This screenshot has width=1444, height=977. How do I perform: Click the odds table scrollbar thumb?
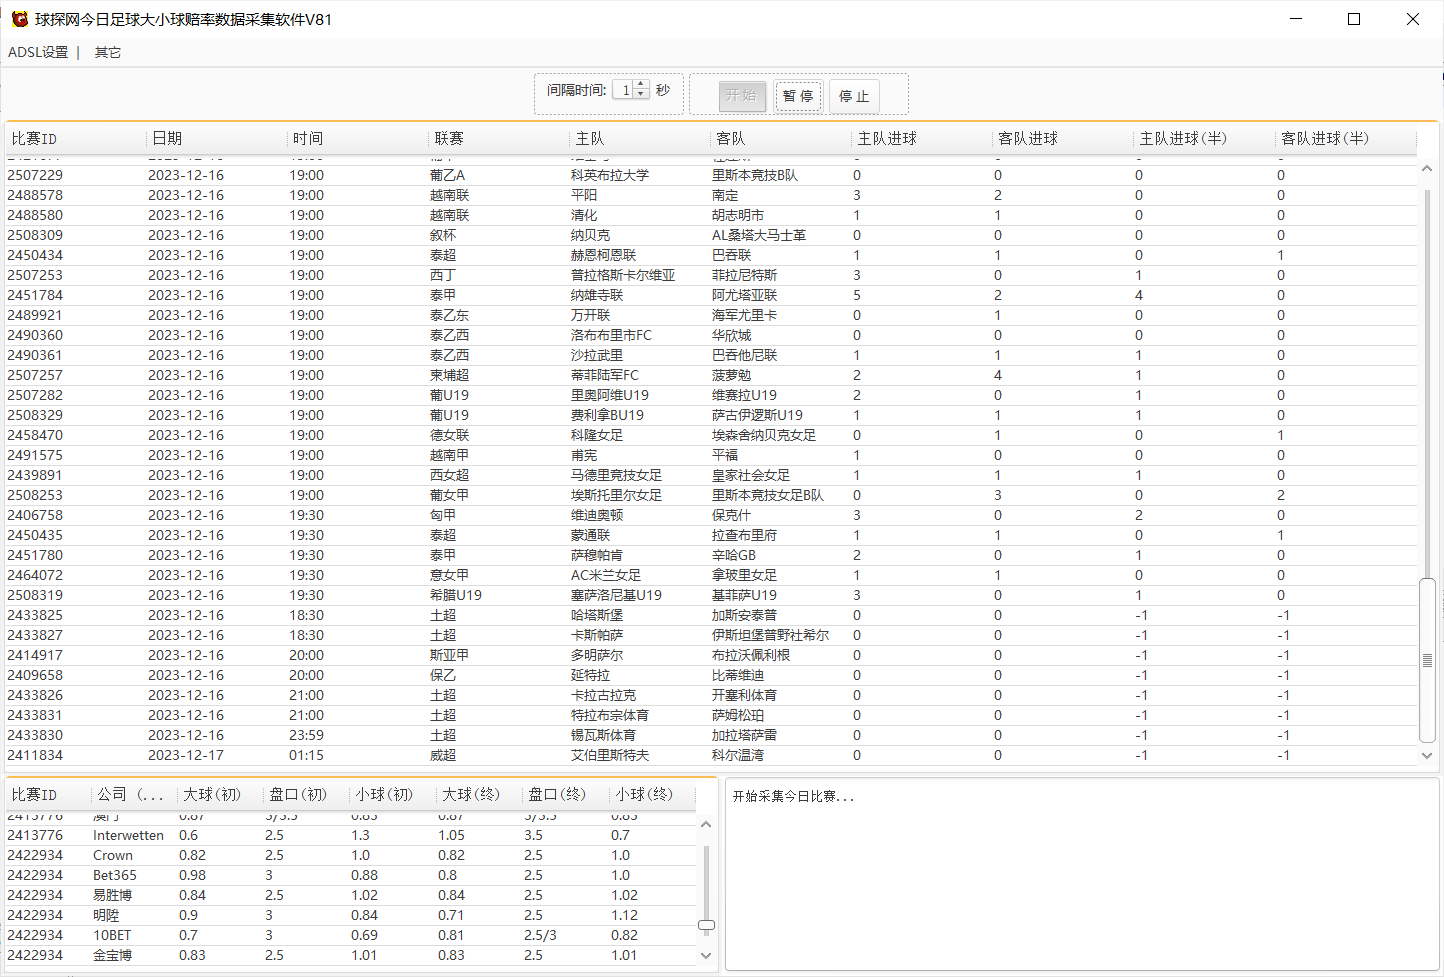pyautogui.click(x=706, y=925)
